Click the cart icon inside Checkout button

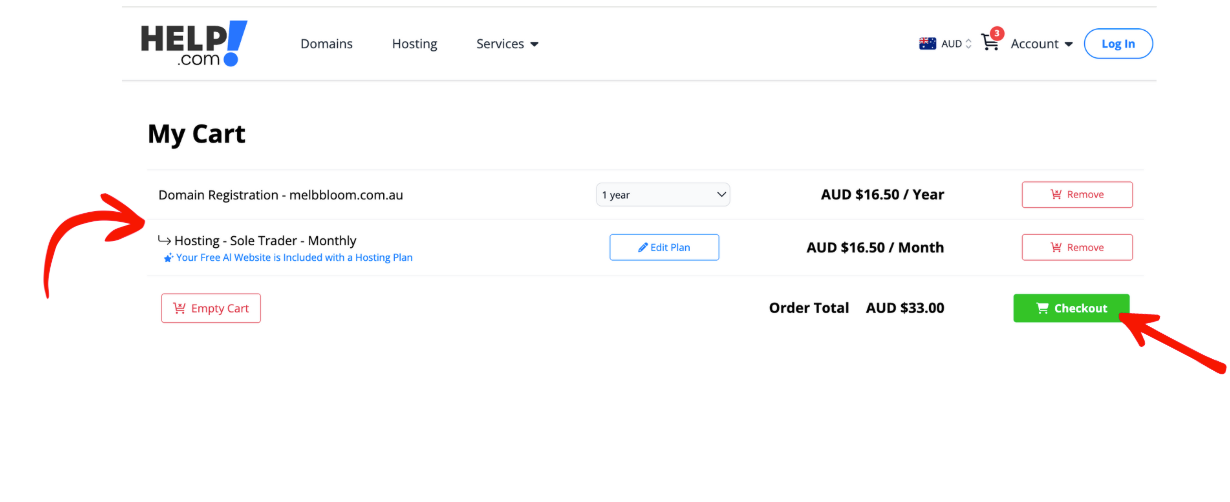(x=1042, y=309)
